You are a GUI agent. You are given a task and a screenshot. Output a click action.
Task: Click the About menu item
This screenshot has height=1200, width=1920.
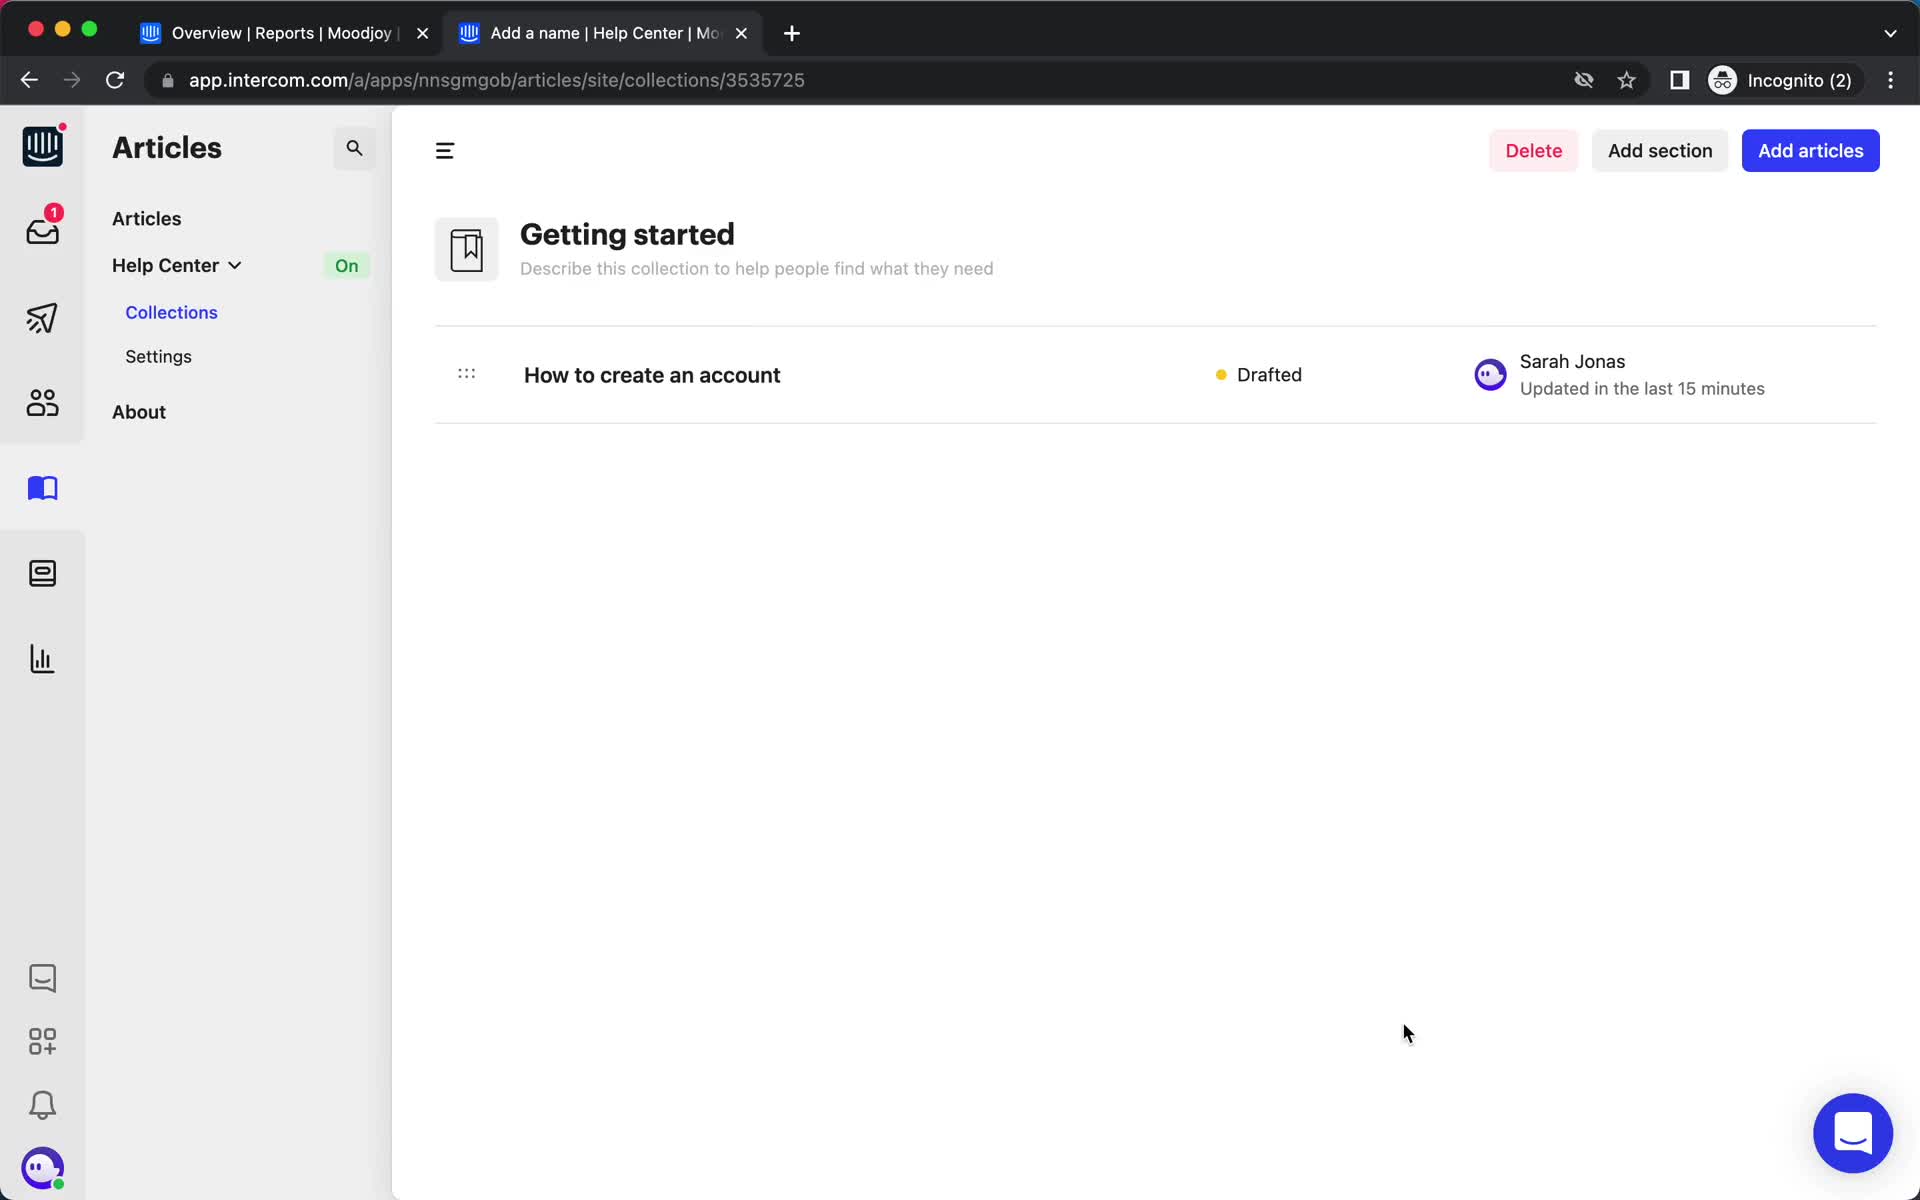138,412
